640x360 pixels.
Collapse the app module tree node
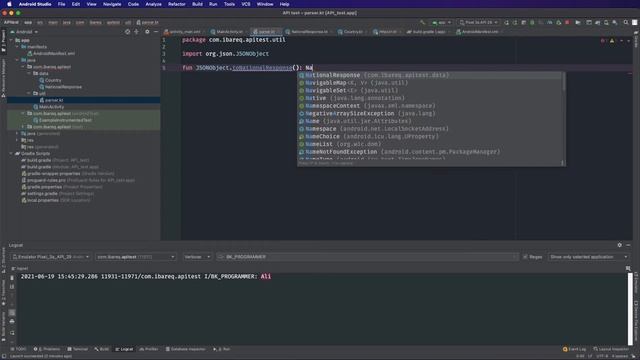pos(11,40)
